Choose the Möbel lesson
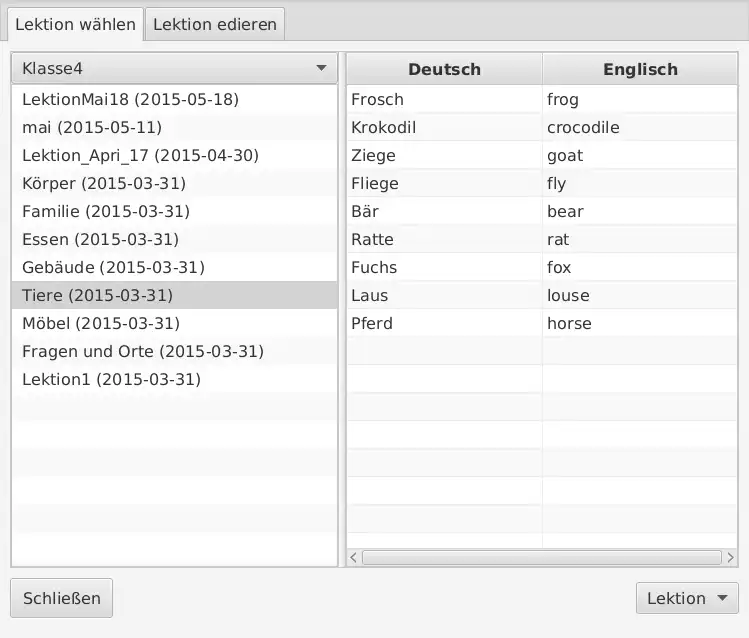The height and width of the screenshot is (638, 749). pyautogui.click(x=101, y=324)
